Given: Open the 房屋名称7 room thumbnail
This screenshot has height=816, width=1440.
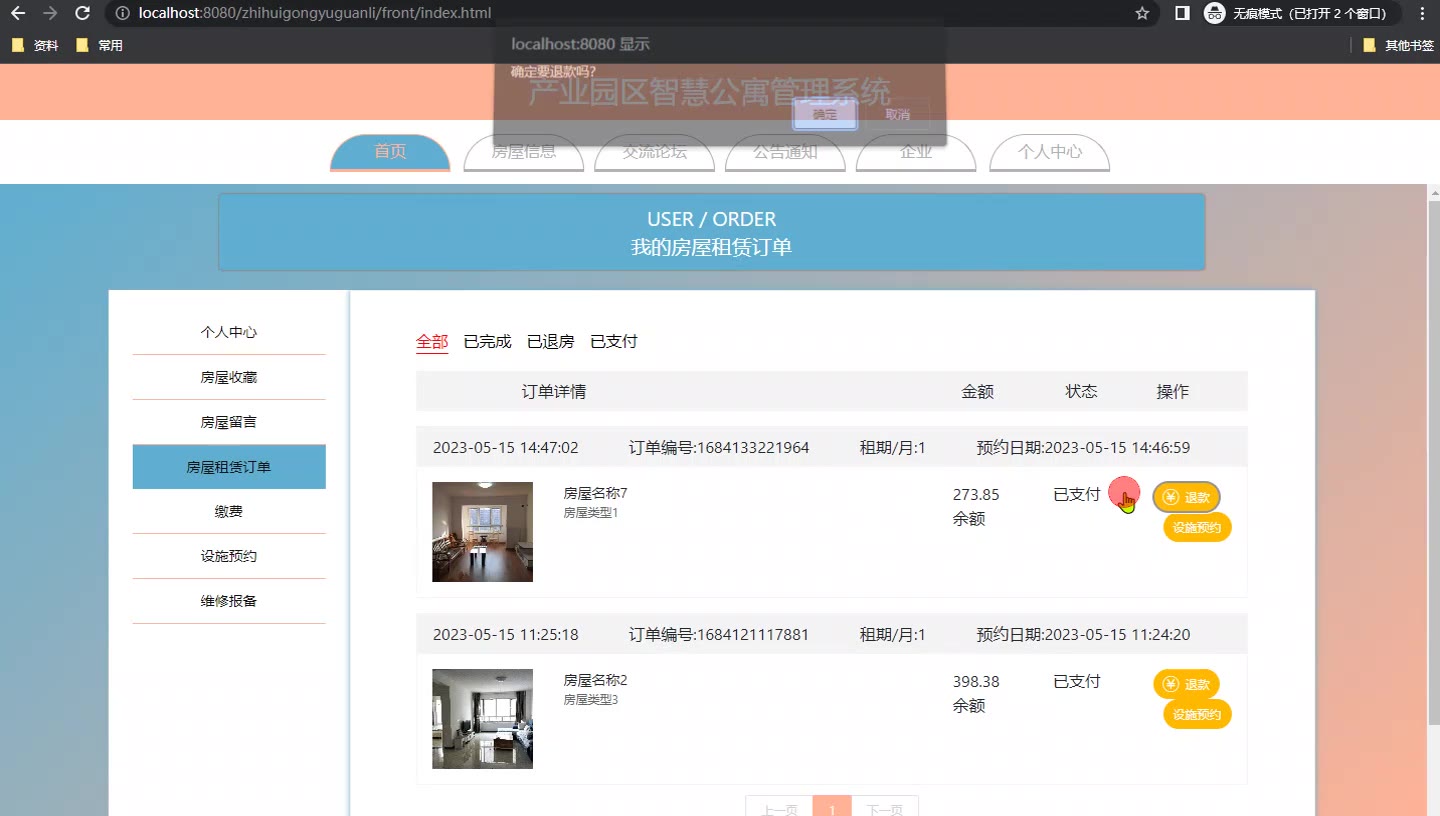Looking at the screenshot, I should click(x=482, y=532).
